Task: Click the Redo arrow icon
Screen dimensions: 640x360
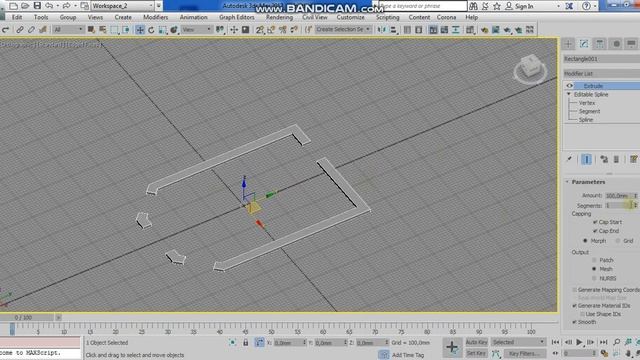Action: (66, 6)
